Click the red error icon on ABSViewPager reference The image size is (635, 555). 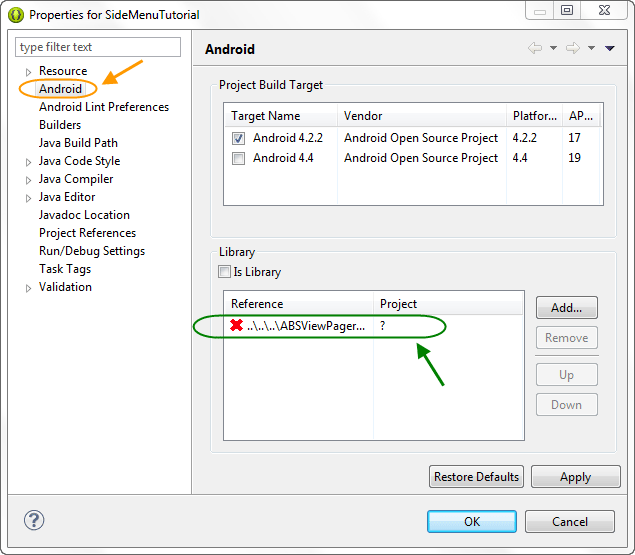pos(236,325)
